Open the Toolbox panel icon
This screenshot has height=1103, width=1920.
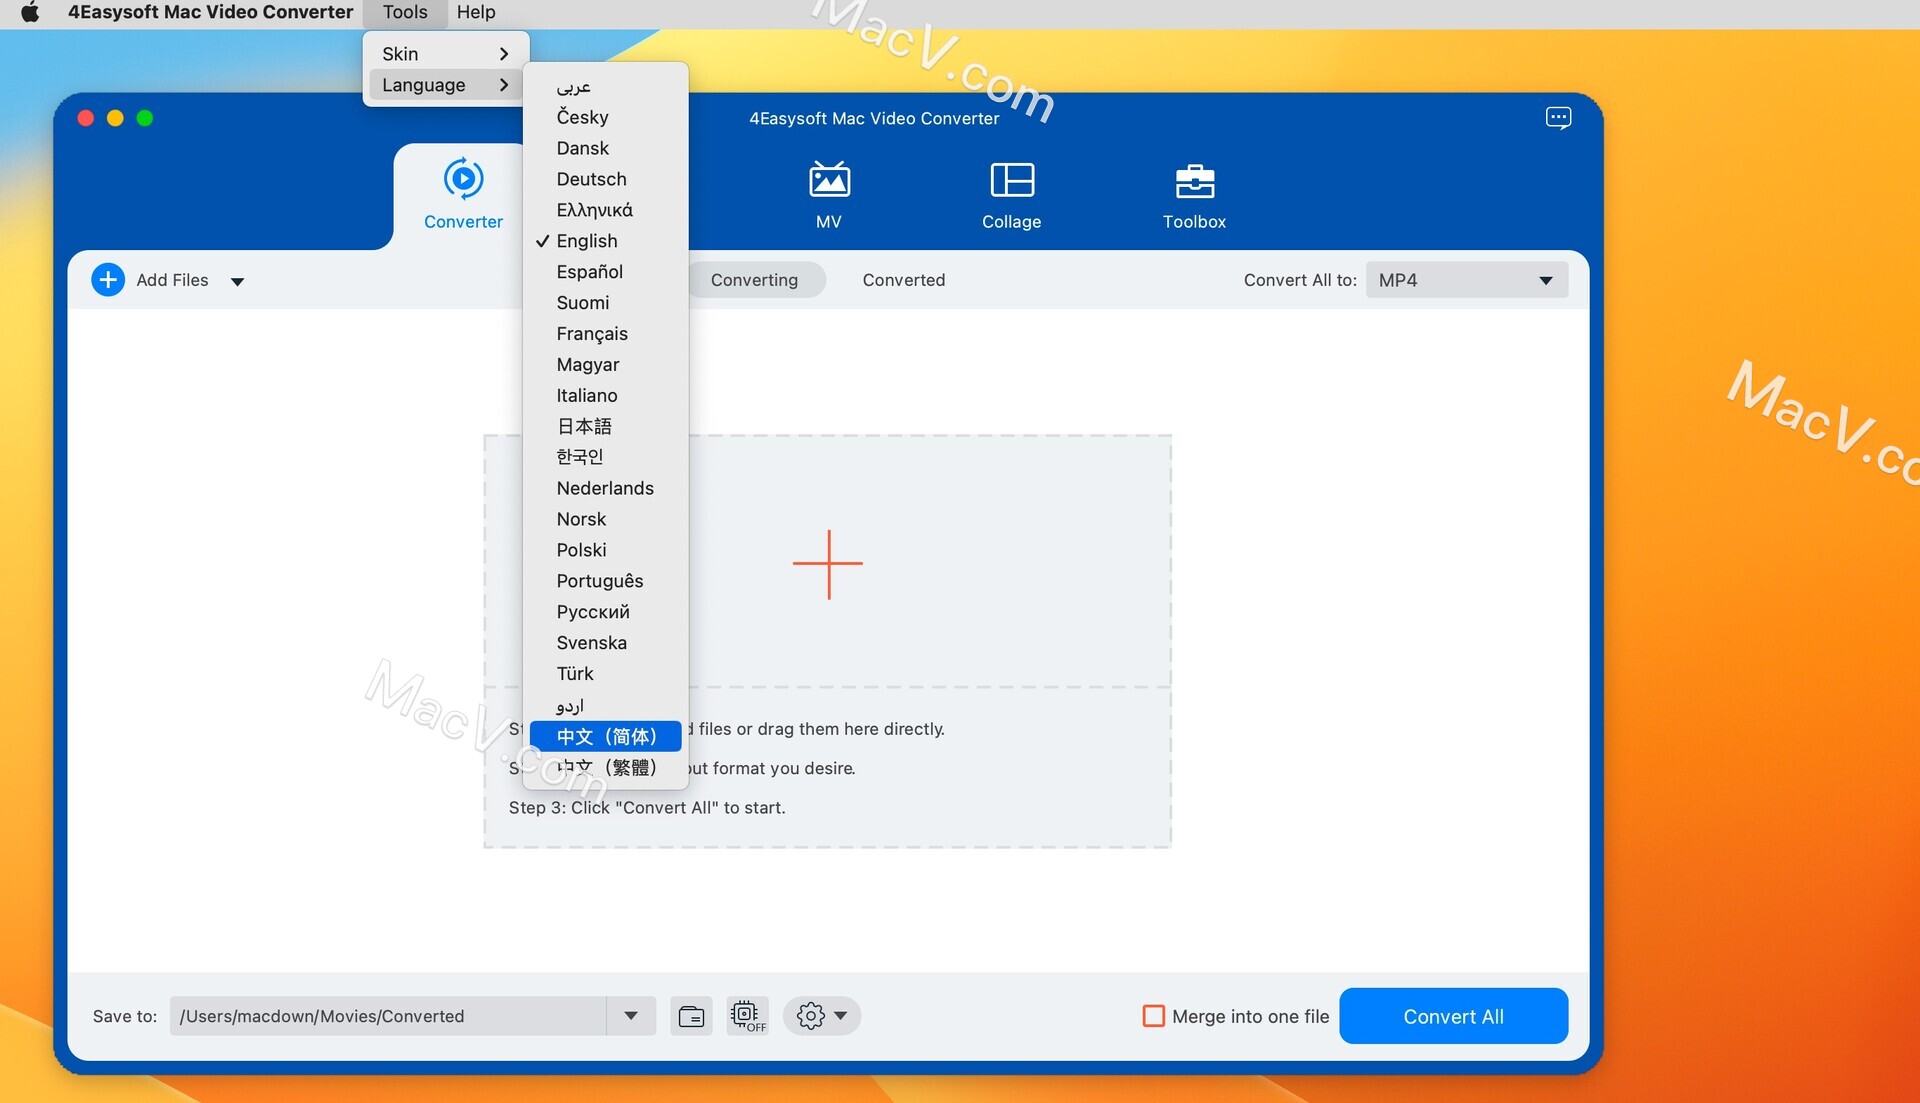pos(1193,195)
